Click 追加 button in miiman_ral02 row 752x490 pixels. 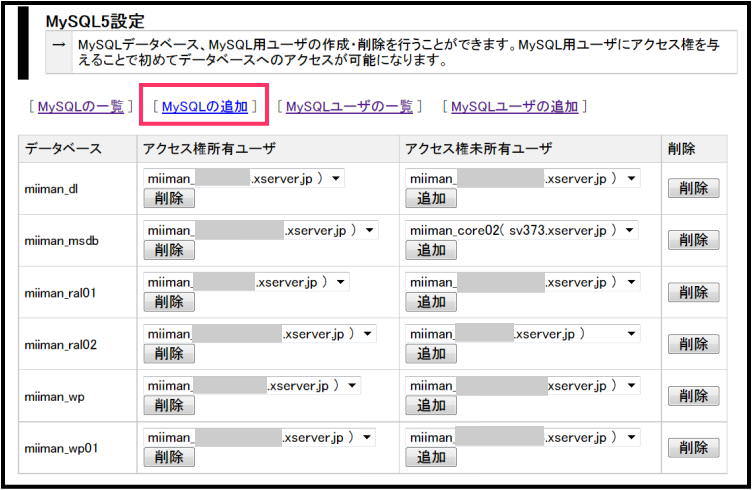[x=431, y=353]
